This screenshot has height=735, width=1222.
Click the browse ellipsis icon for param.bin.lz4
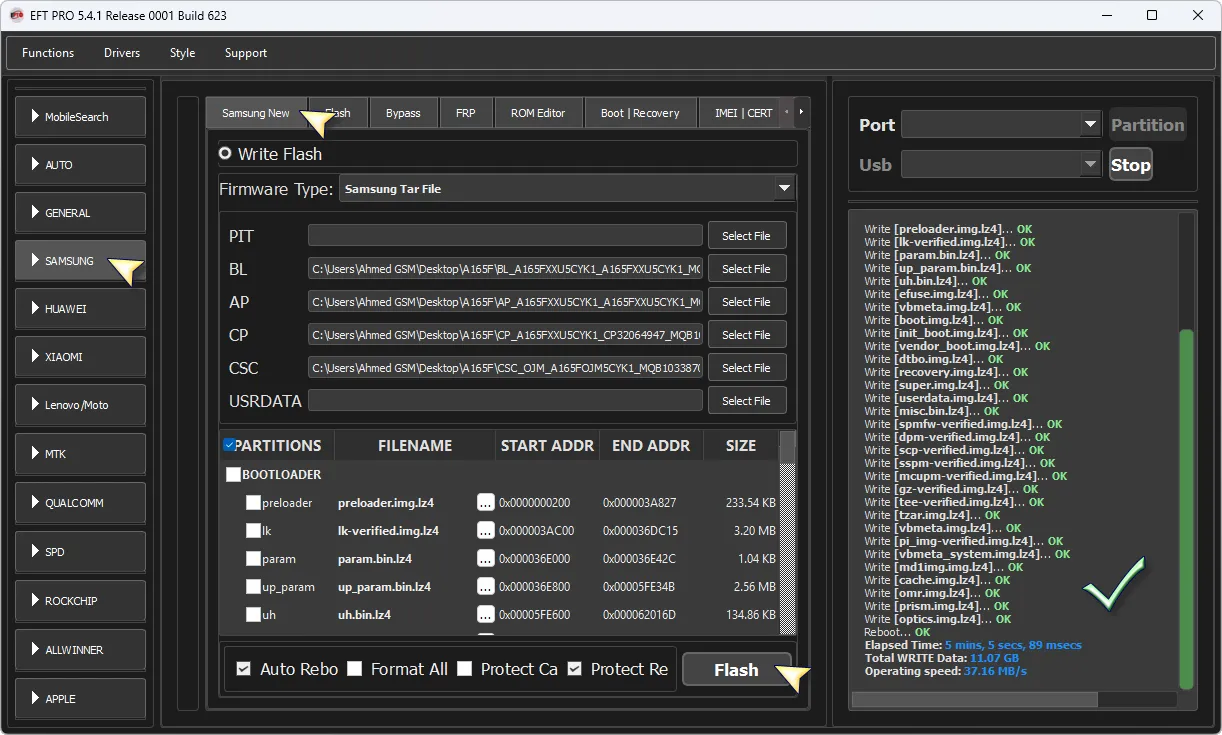pos(486,558)
